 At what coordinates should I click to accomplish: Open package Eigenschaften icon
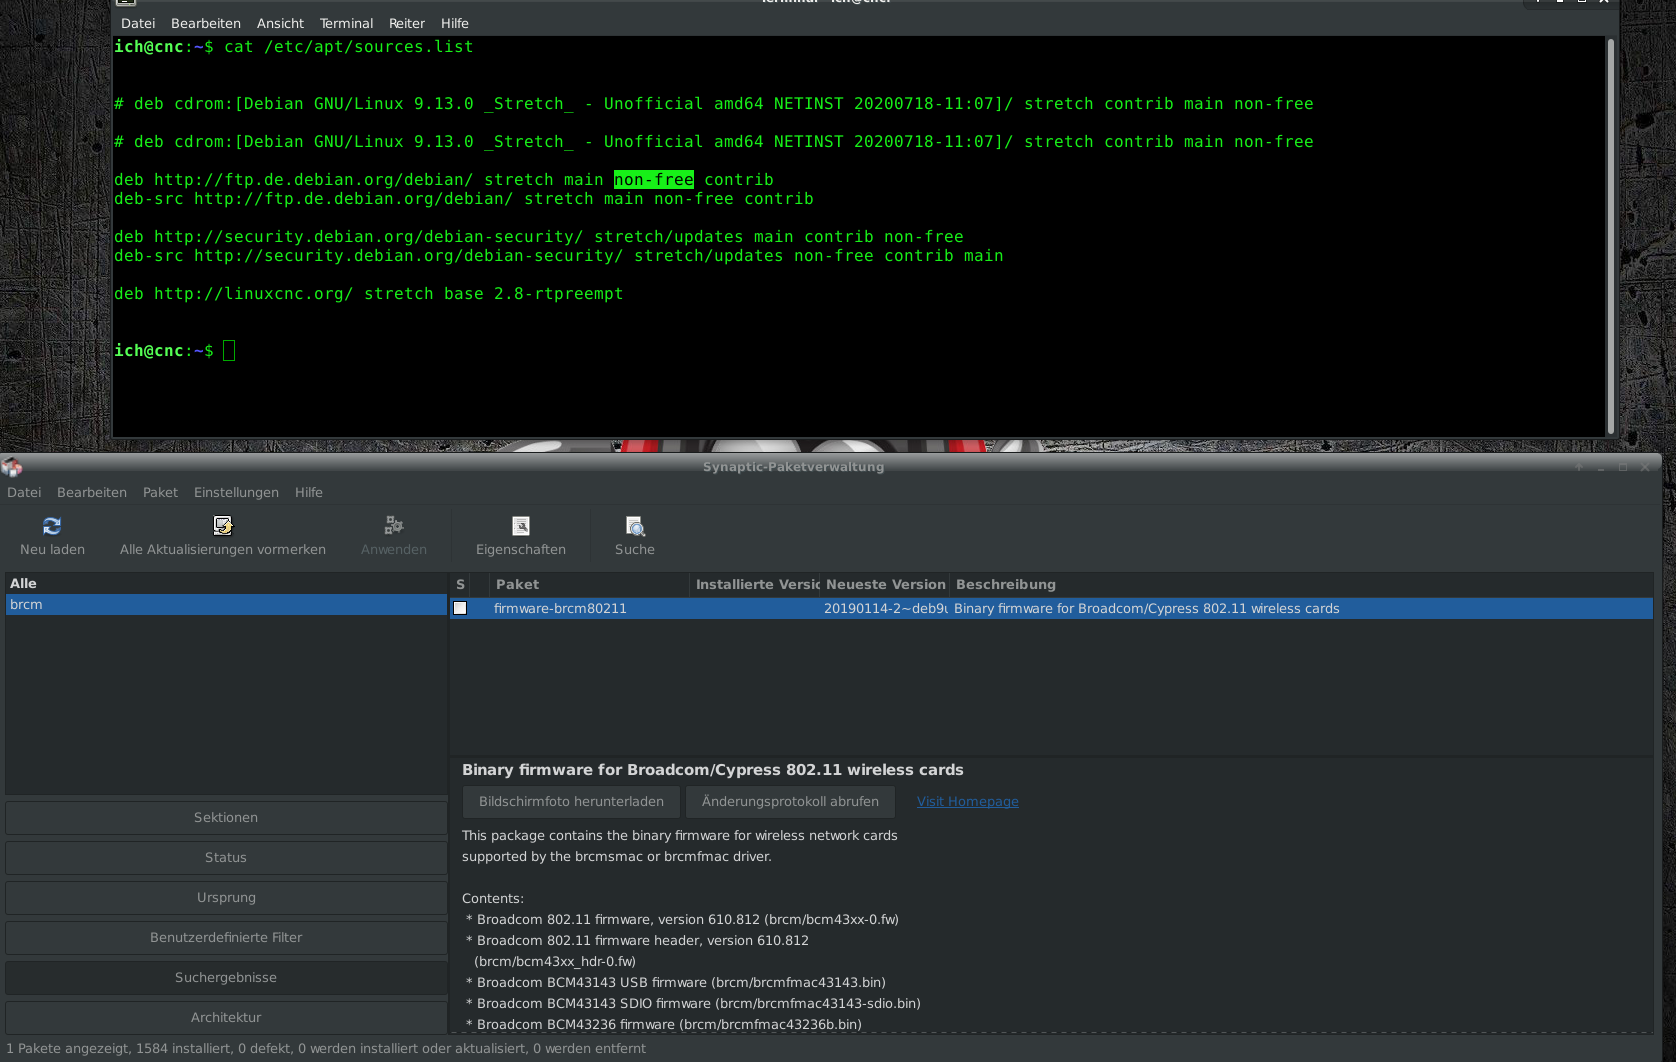click(x=521, y=525)
